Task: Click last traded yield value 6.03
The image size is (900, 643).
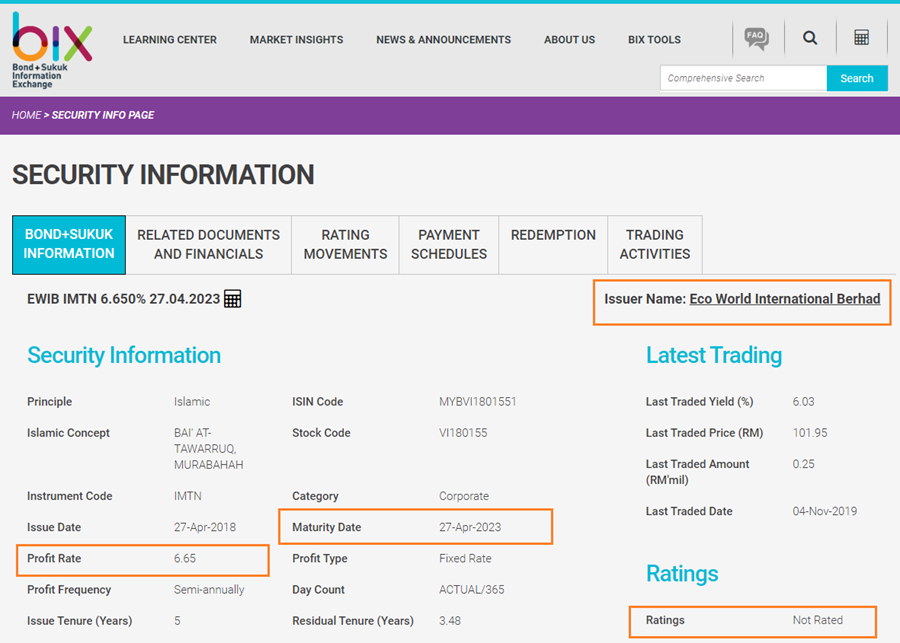Action: 804,402
